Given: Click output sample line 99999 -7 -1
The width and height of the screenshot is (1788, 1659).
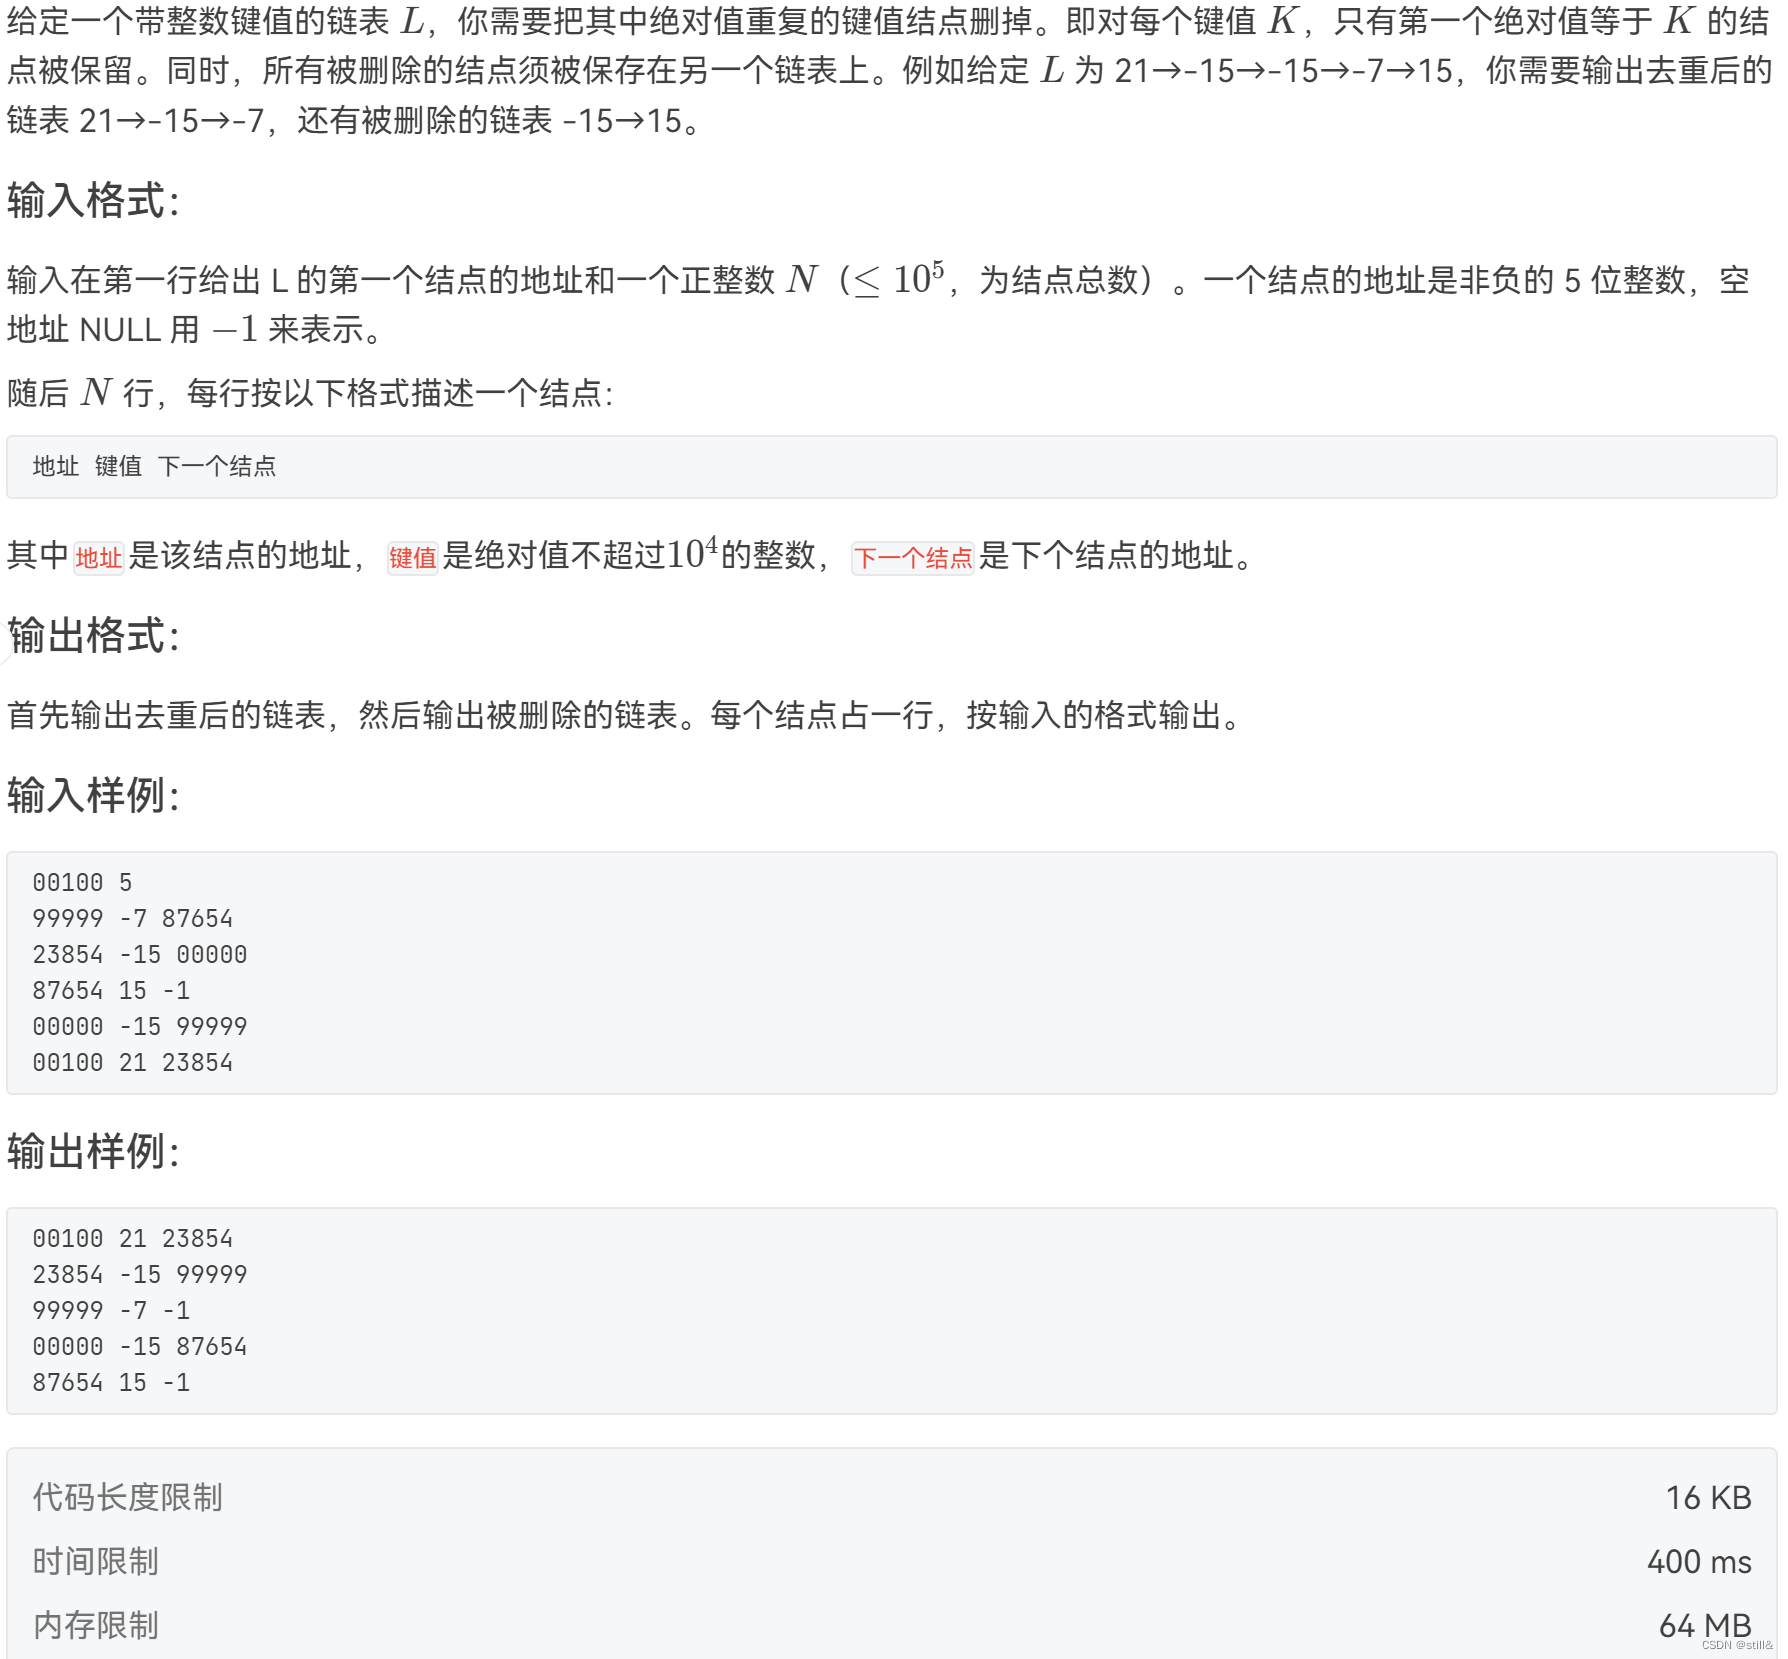Looking at the screenshot, I should point(111,1310).
